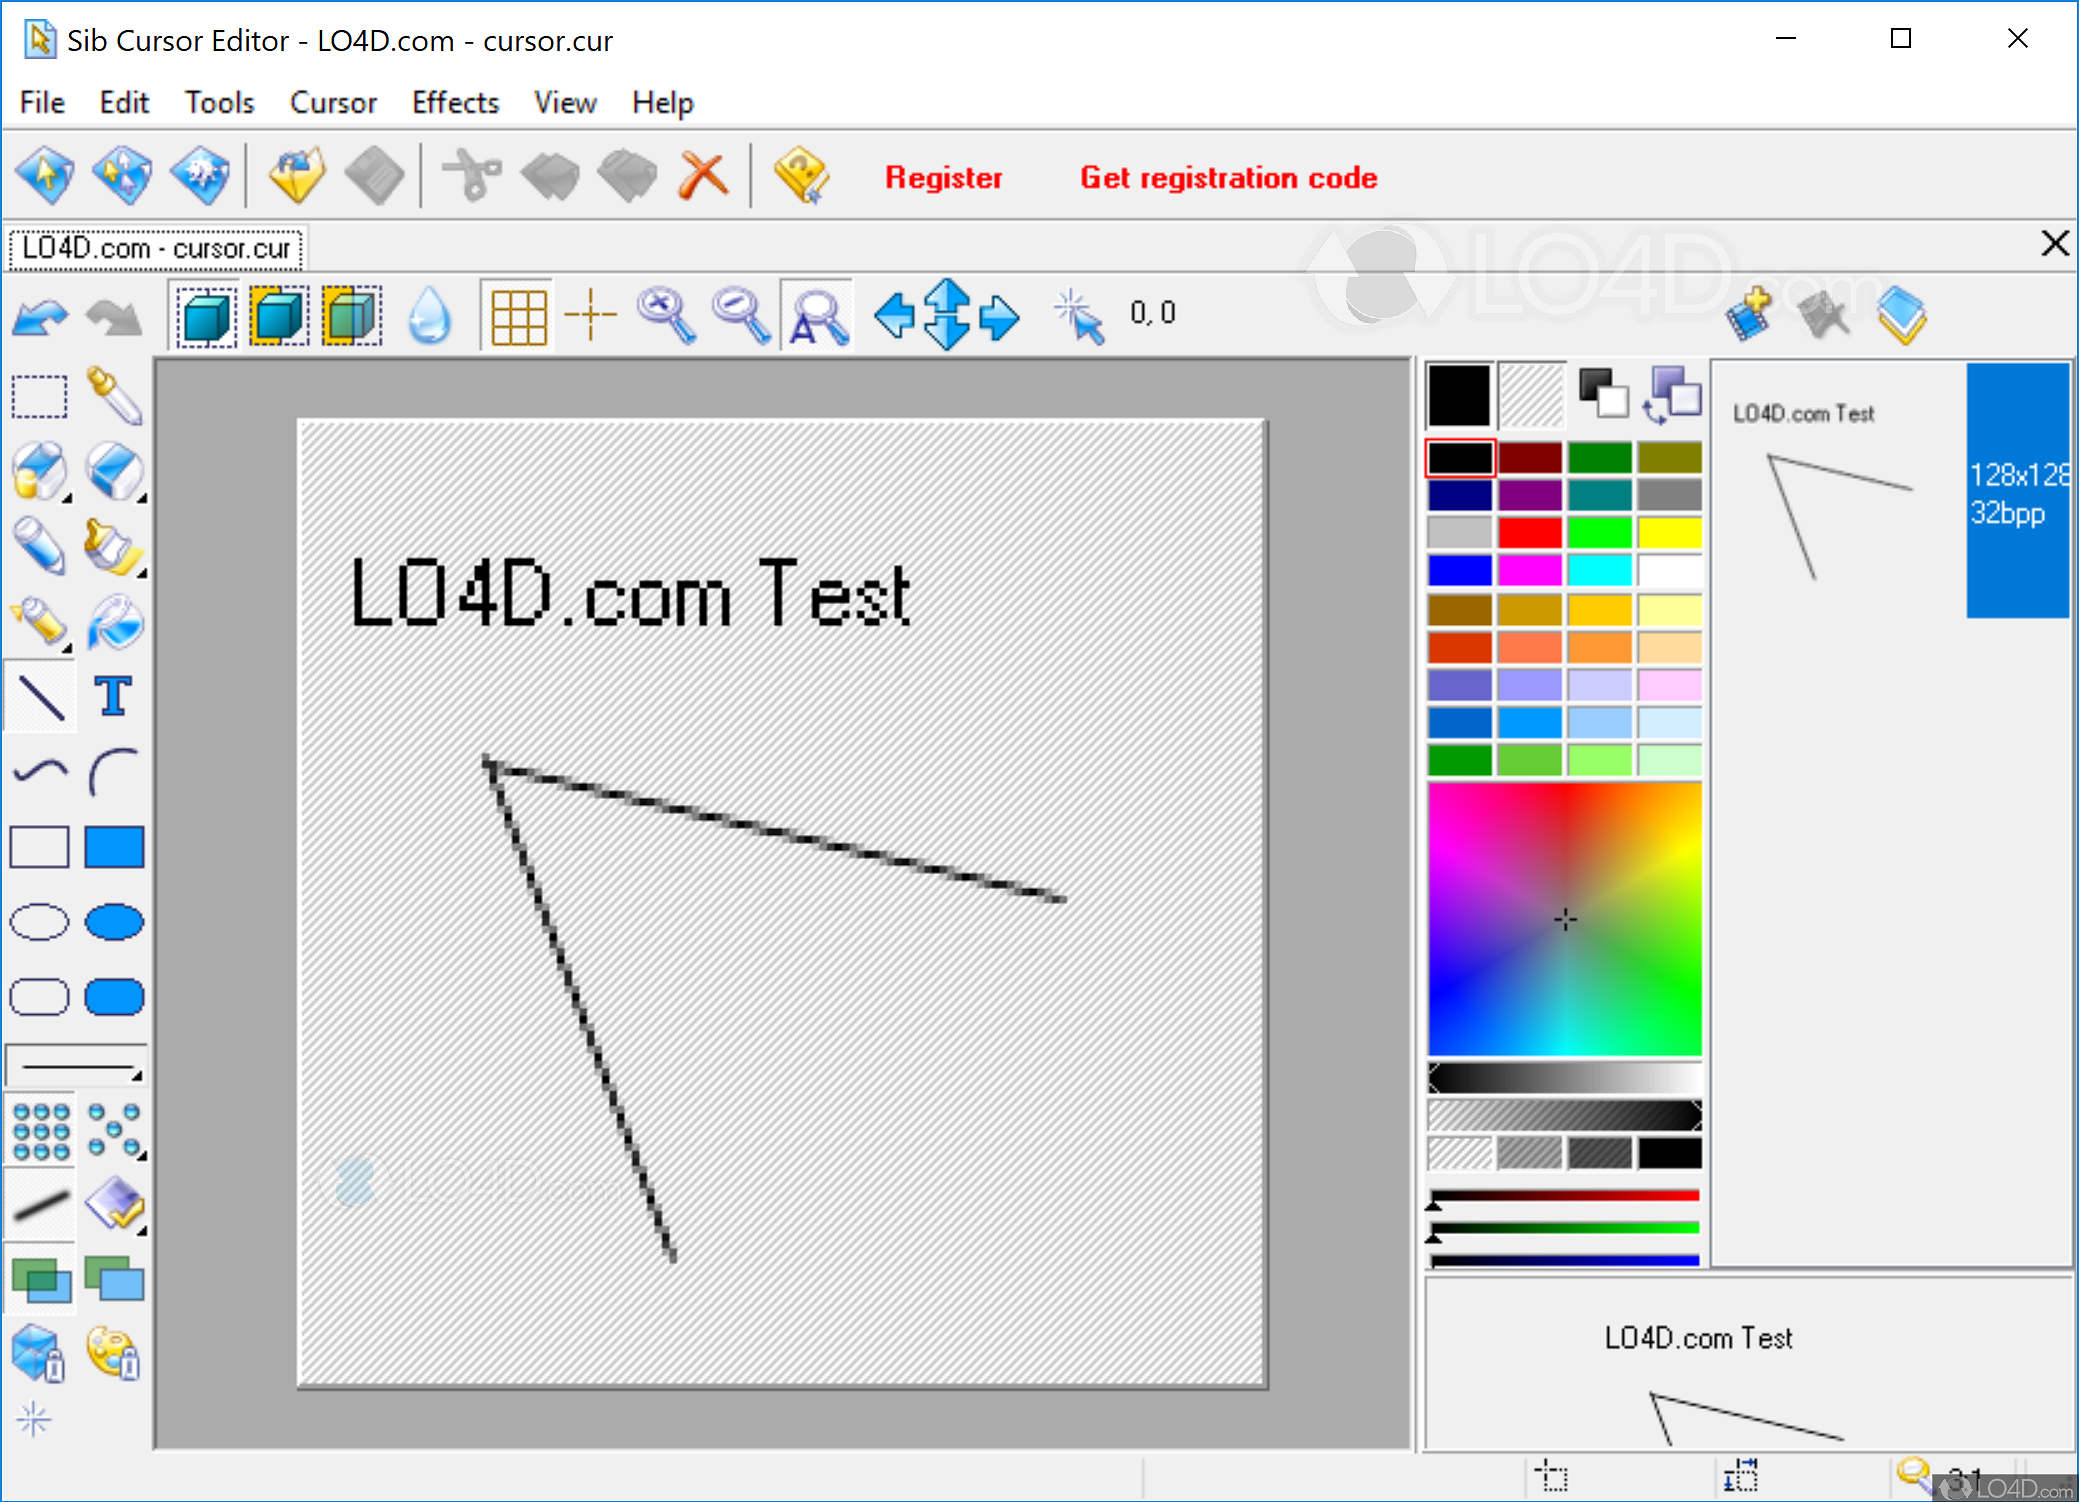Select the rectangular selection tool
2079x1502 pixels.
click(x=39, y=397)
